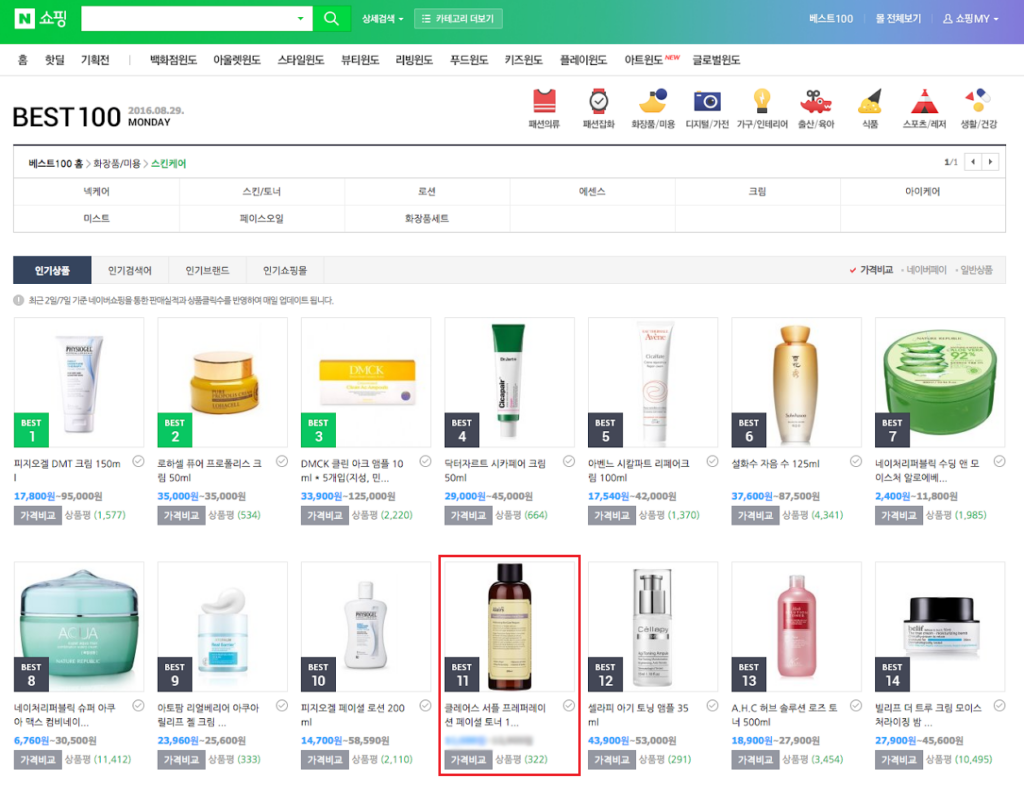Toggle wish check for 피지오겔 DMT 크림

tap(138, 462)
